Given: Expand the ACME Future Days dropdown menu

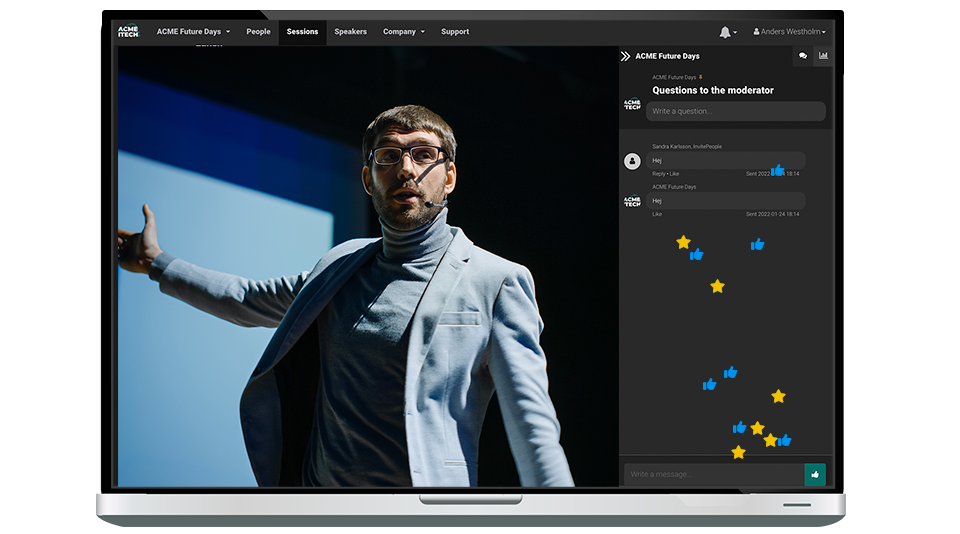Looking at the screenshot, I should click(x=193, y=32).
